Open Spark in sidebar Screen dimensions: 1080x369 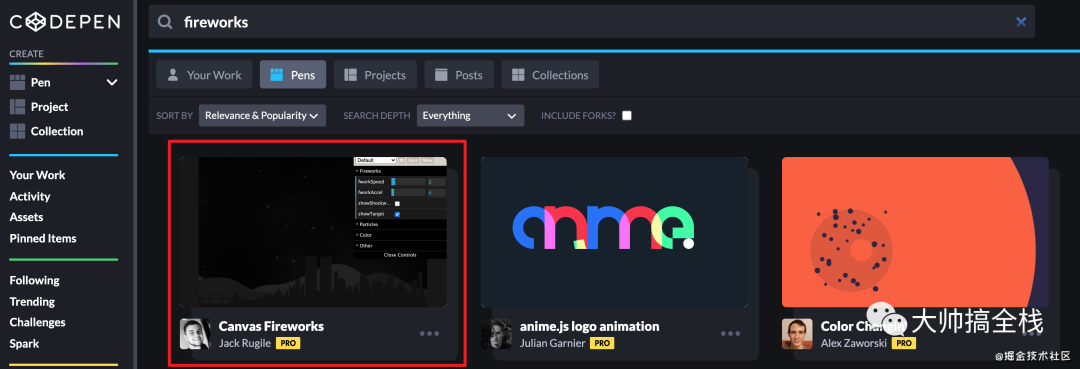click(x=24, y=344)
